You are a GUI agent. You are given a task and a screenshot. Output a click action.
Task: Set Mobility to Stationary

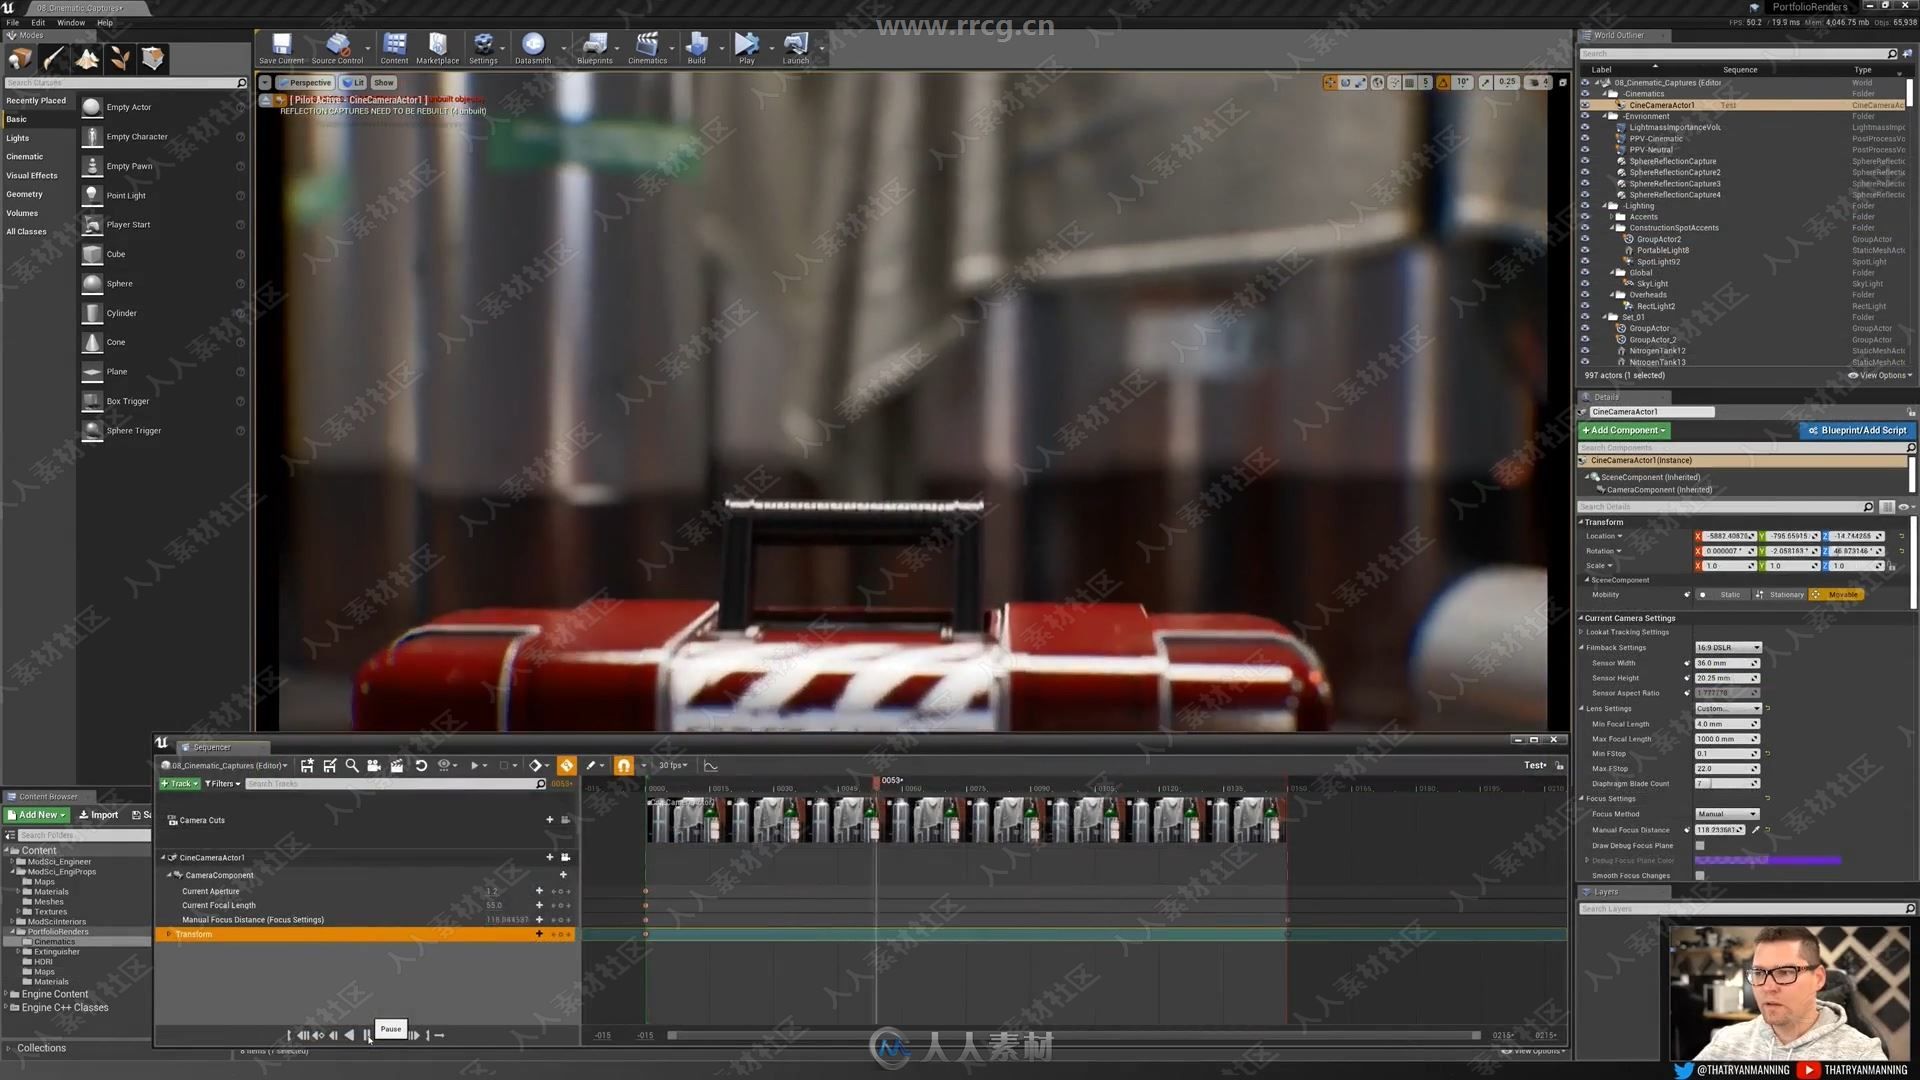coord(1780,595)
